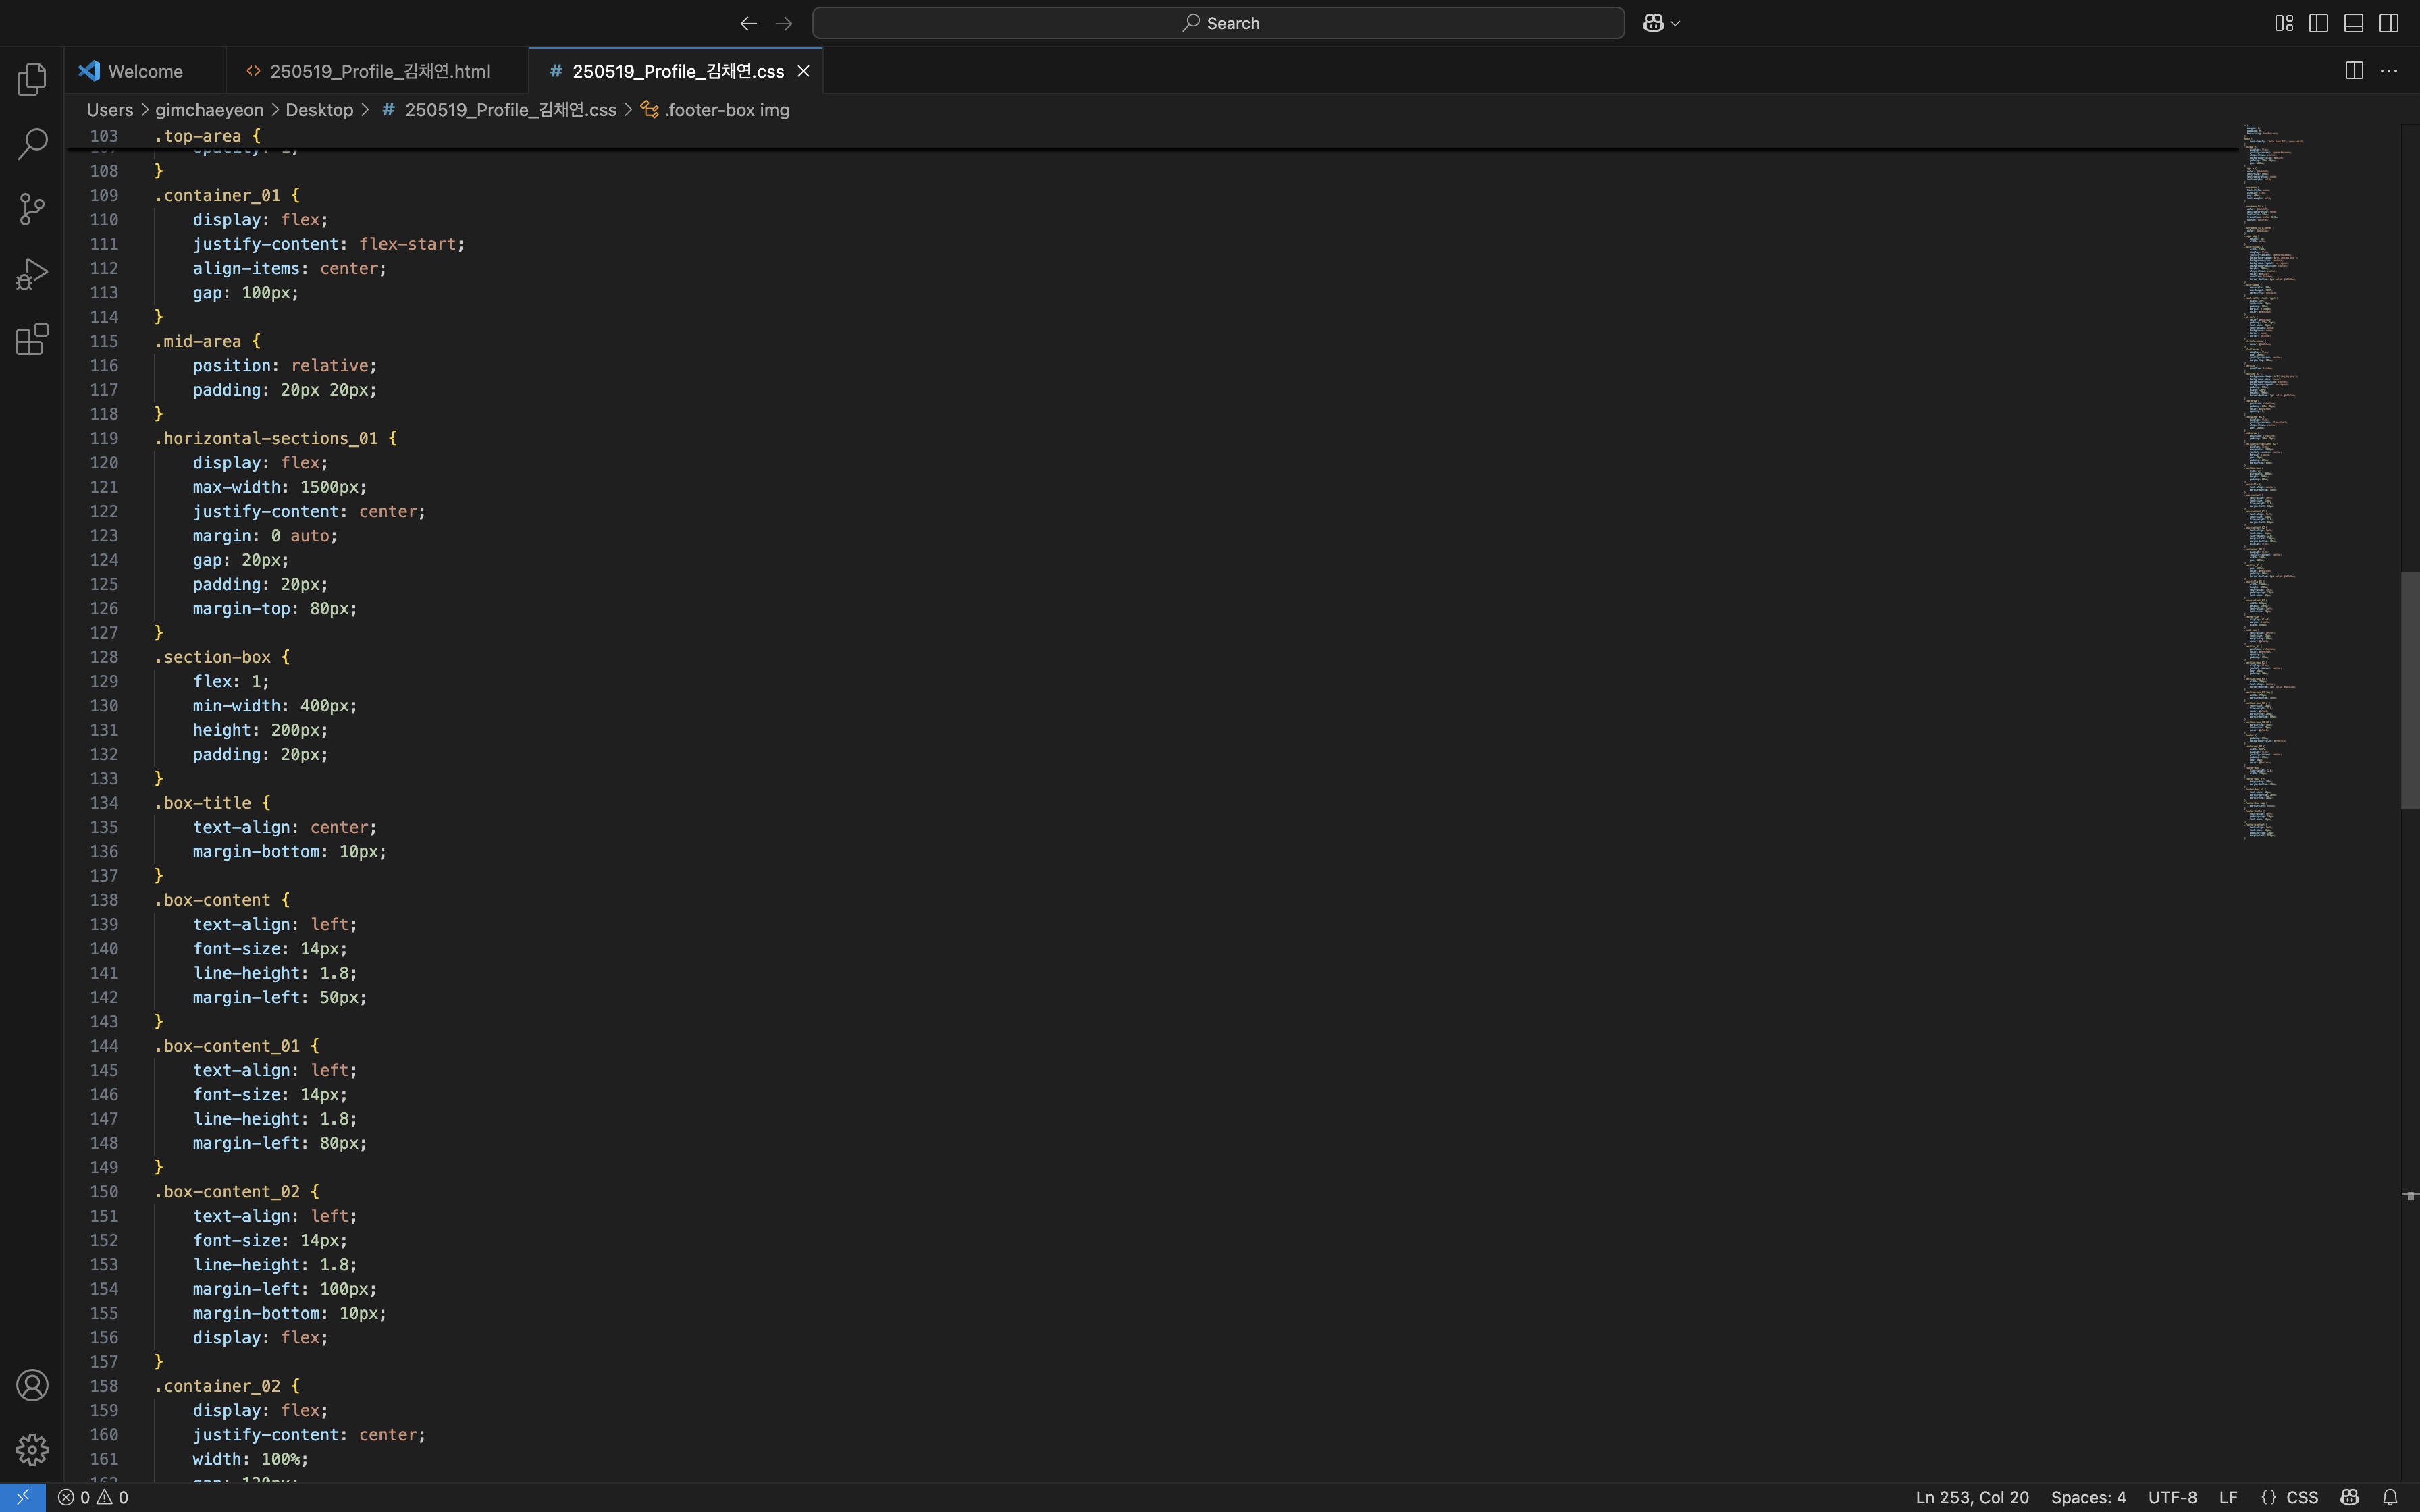2420x1512 pixels.
Task: Open the Run and Debug view
Action: [x=32, y=274]
